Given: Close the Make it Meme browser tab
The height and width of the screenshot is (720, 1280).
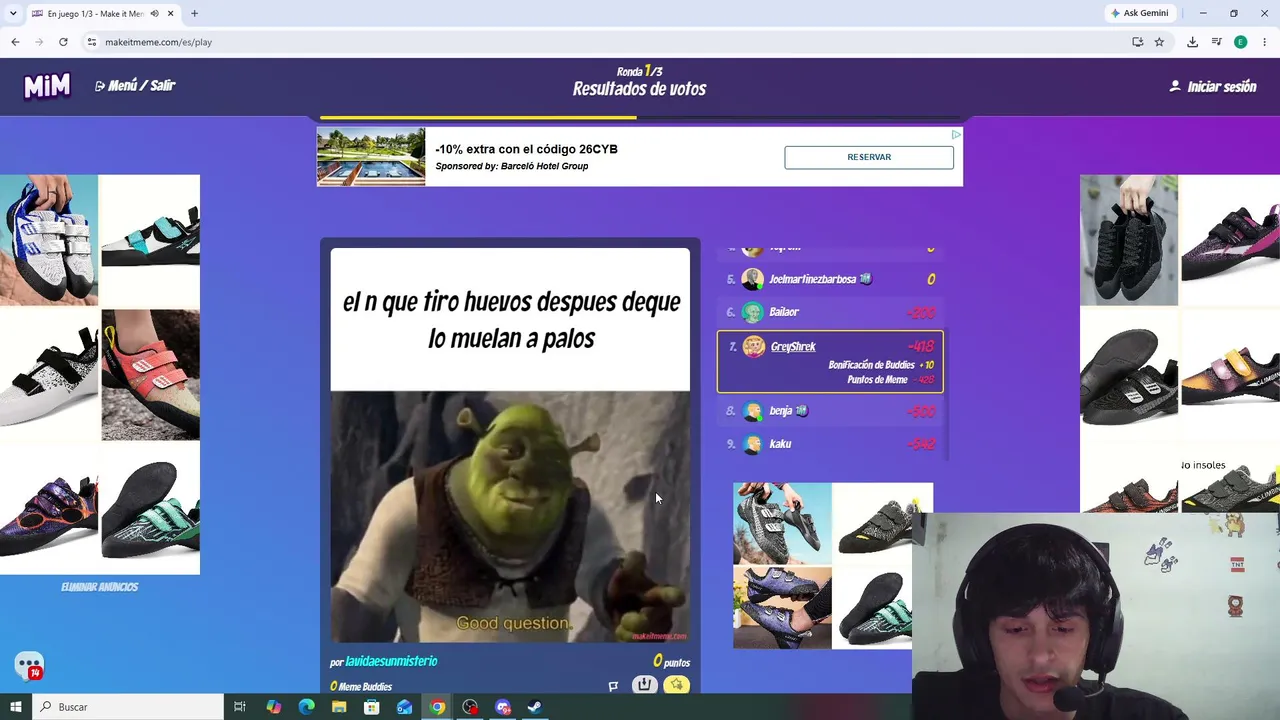Looking at the screenshot, I should (170, 14).
